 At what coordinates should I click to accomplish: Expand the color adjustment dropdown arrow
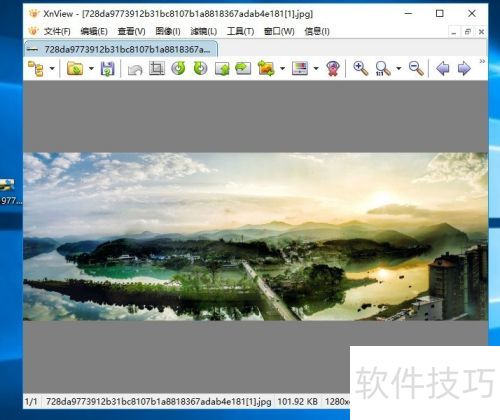pyautogui.click(x=316, y=68)
